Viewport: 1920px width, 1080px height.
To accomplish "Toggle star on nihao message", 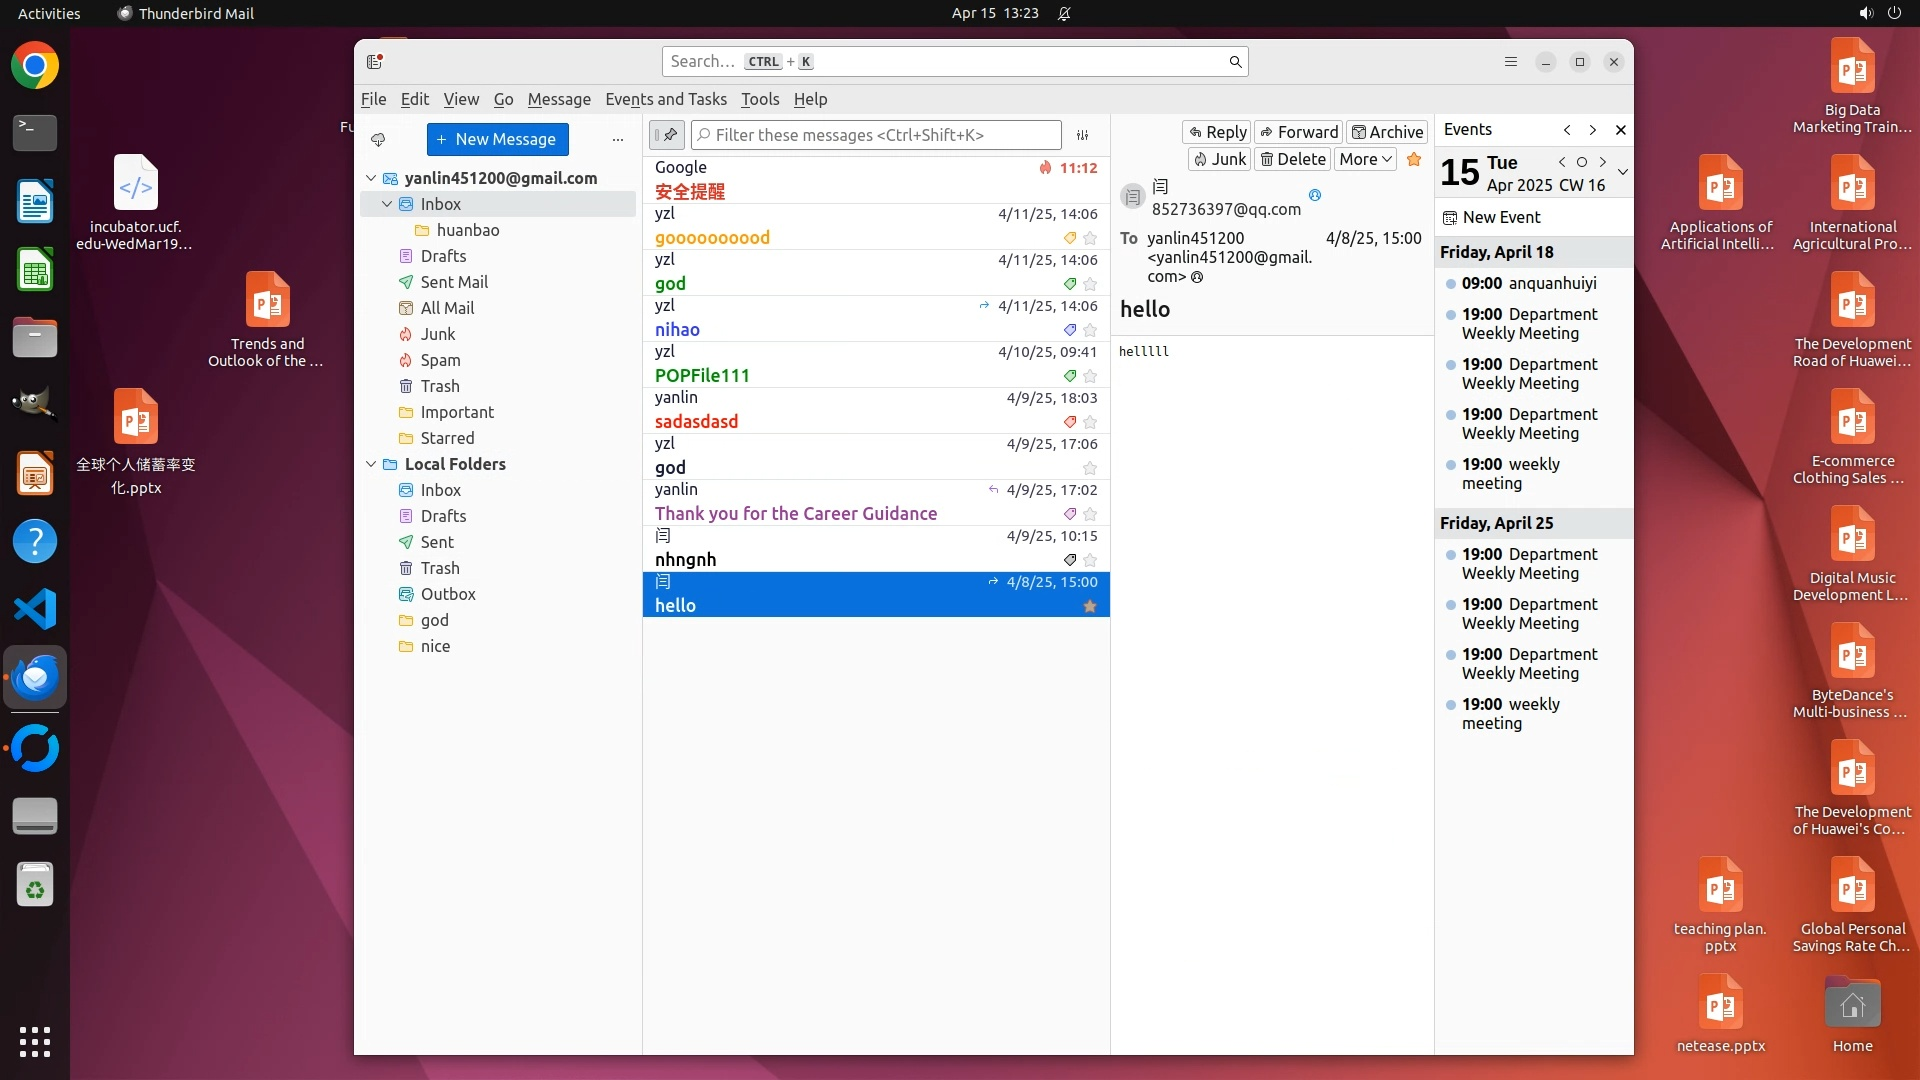I will click(x=1090, y=330).
